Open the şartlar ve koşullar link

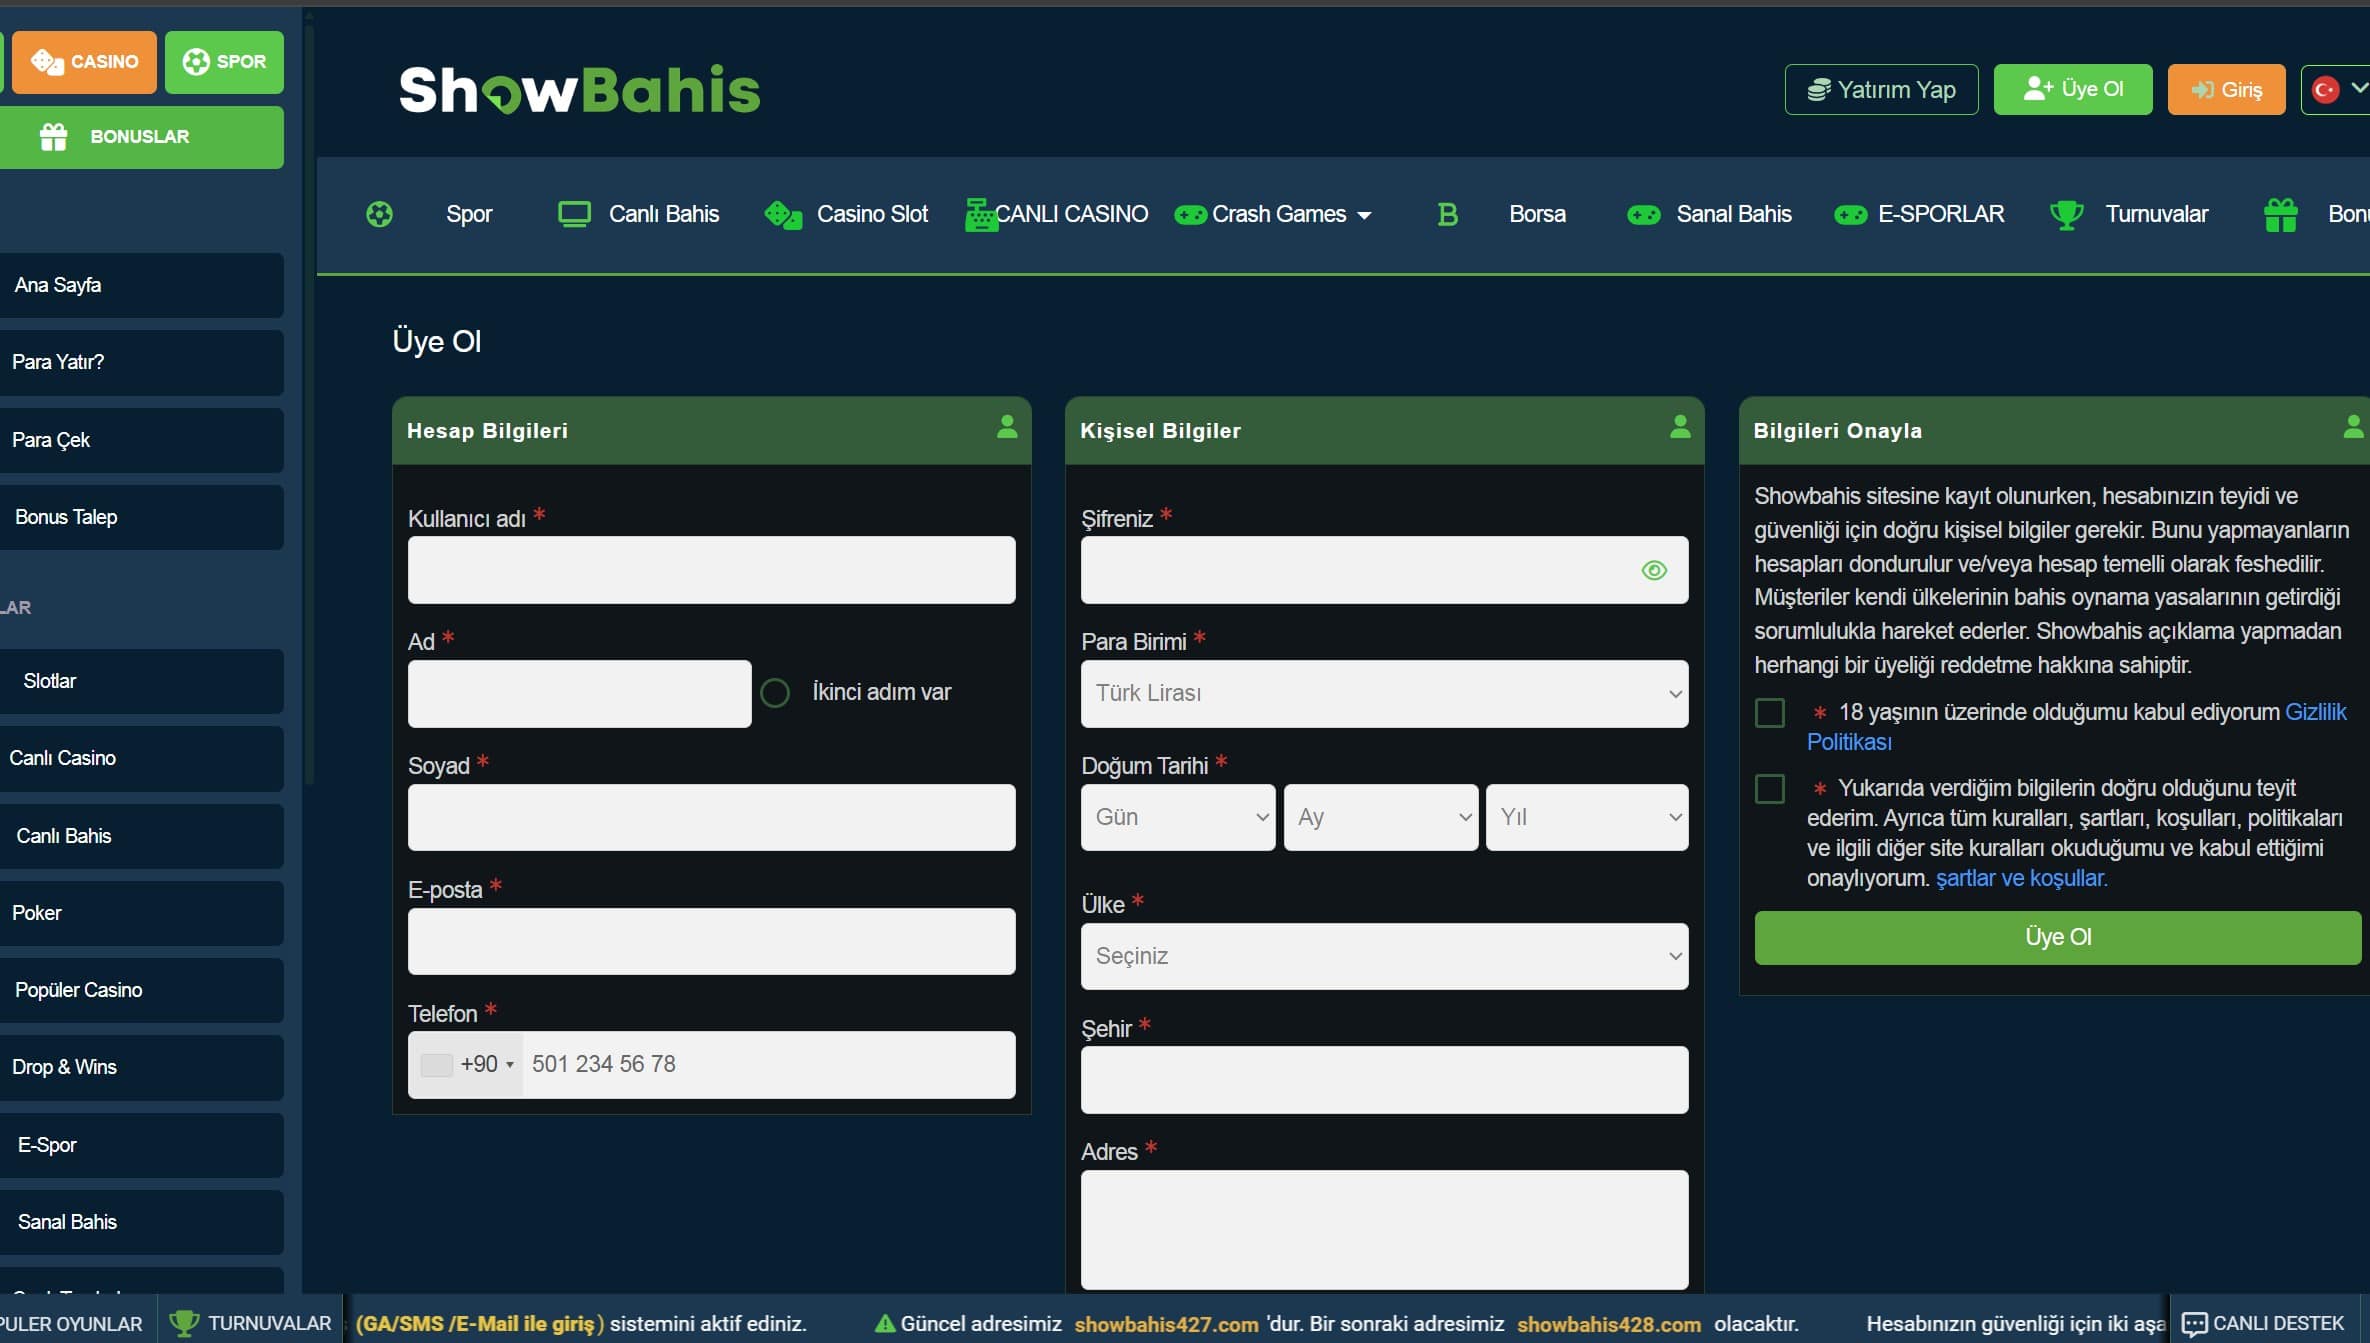click(2021, 878)
